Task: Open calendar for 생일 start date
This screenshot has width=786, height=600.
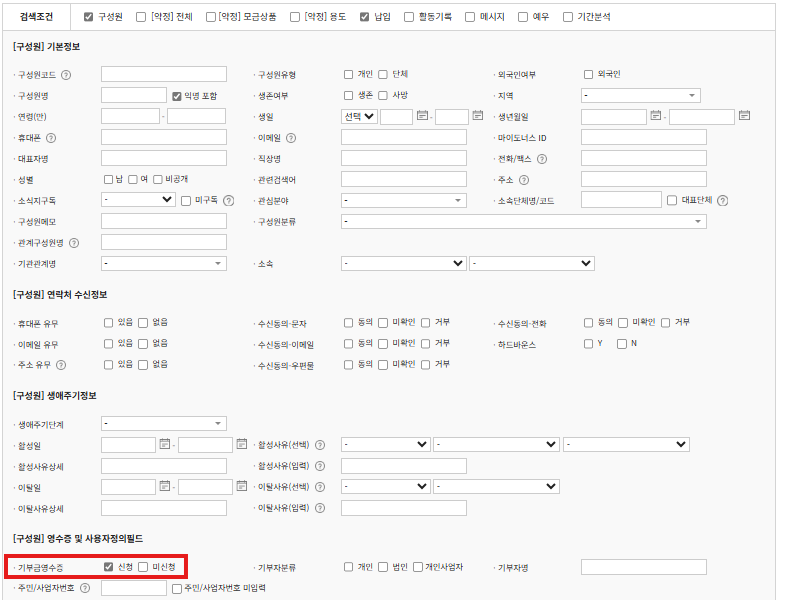Action: click(x=422, y=116)
